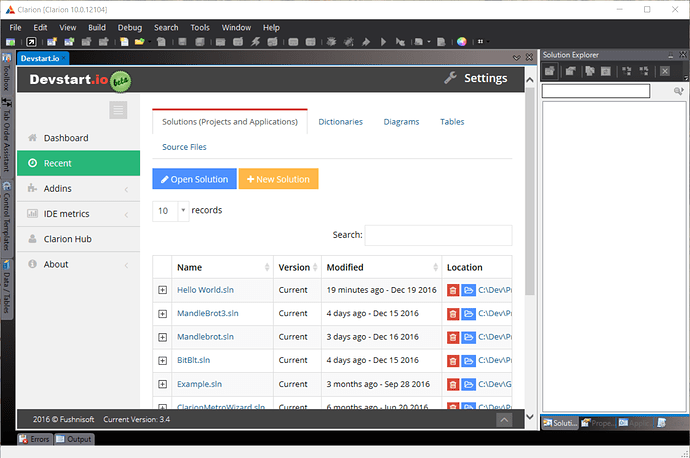Pin the Solution Explorer panel
This screenshot has height=458, width=690.
671,55
